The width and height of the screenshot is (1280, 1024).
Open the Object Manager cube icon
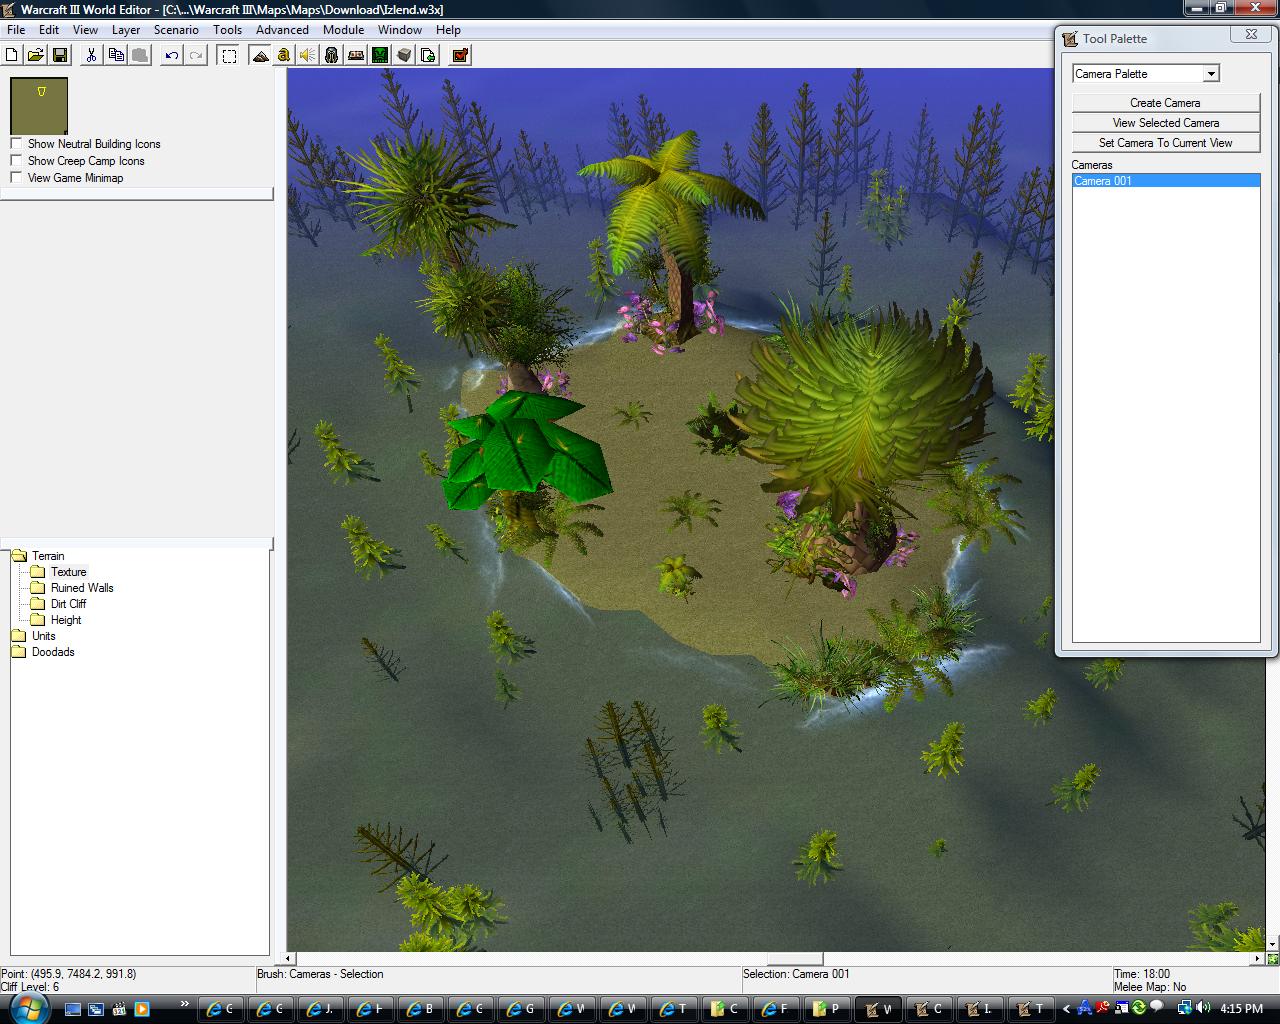(404, 55)
